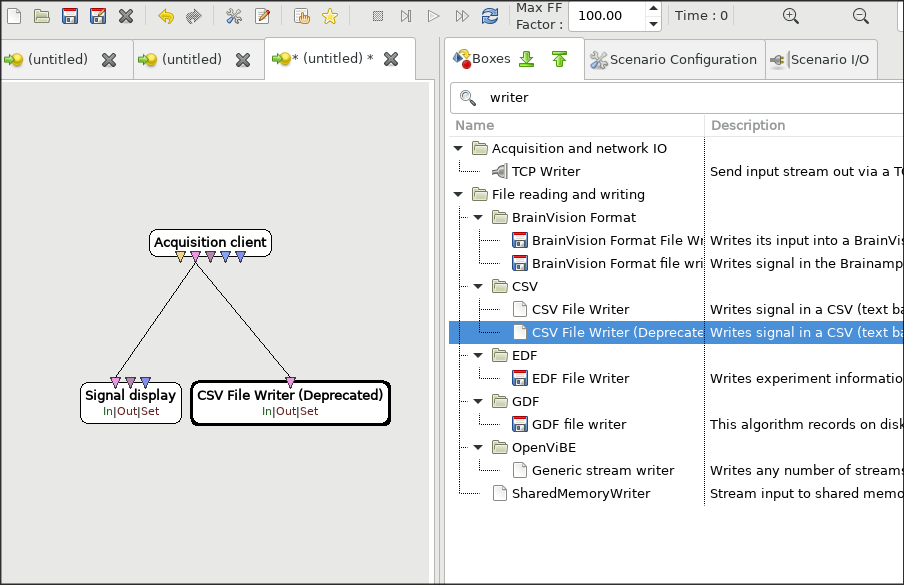The width and height of the screenshot is (904, 585).
Task: Click the fast forward icon
Action: pyautogui.click(x=461, y=16)
